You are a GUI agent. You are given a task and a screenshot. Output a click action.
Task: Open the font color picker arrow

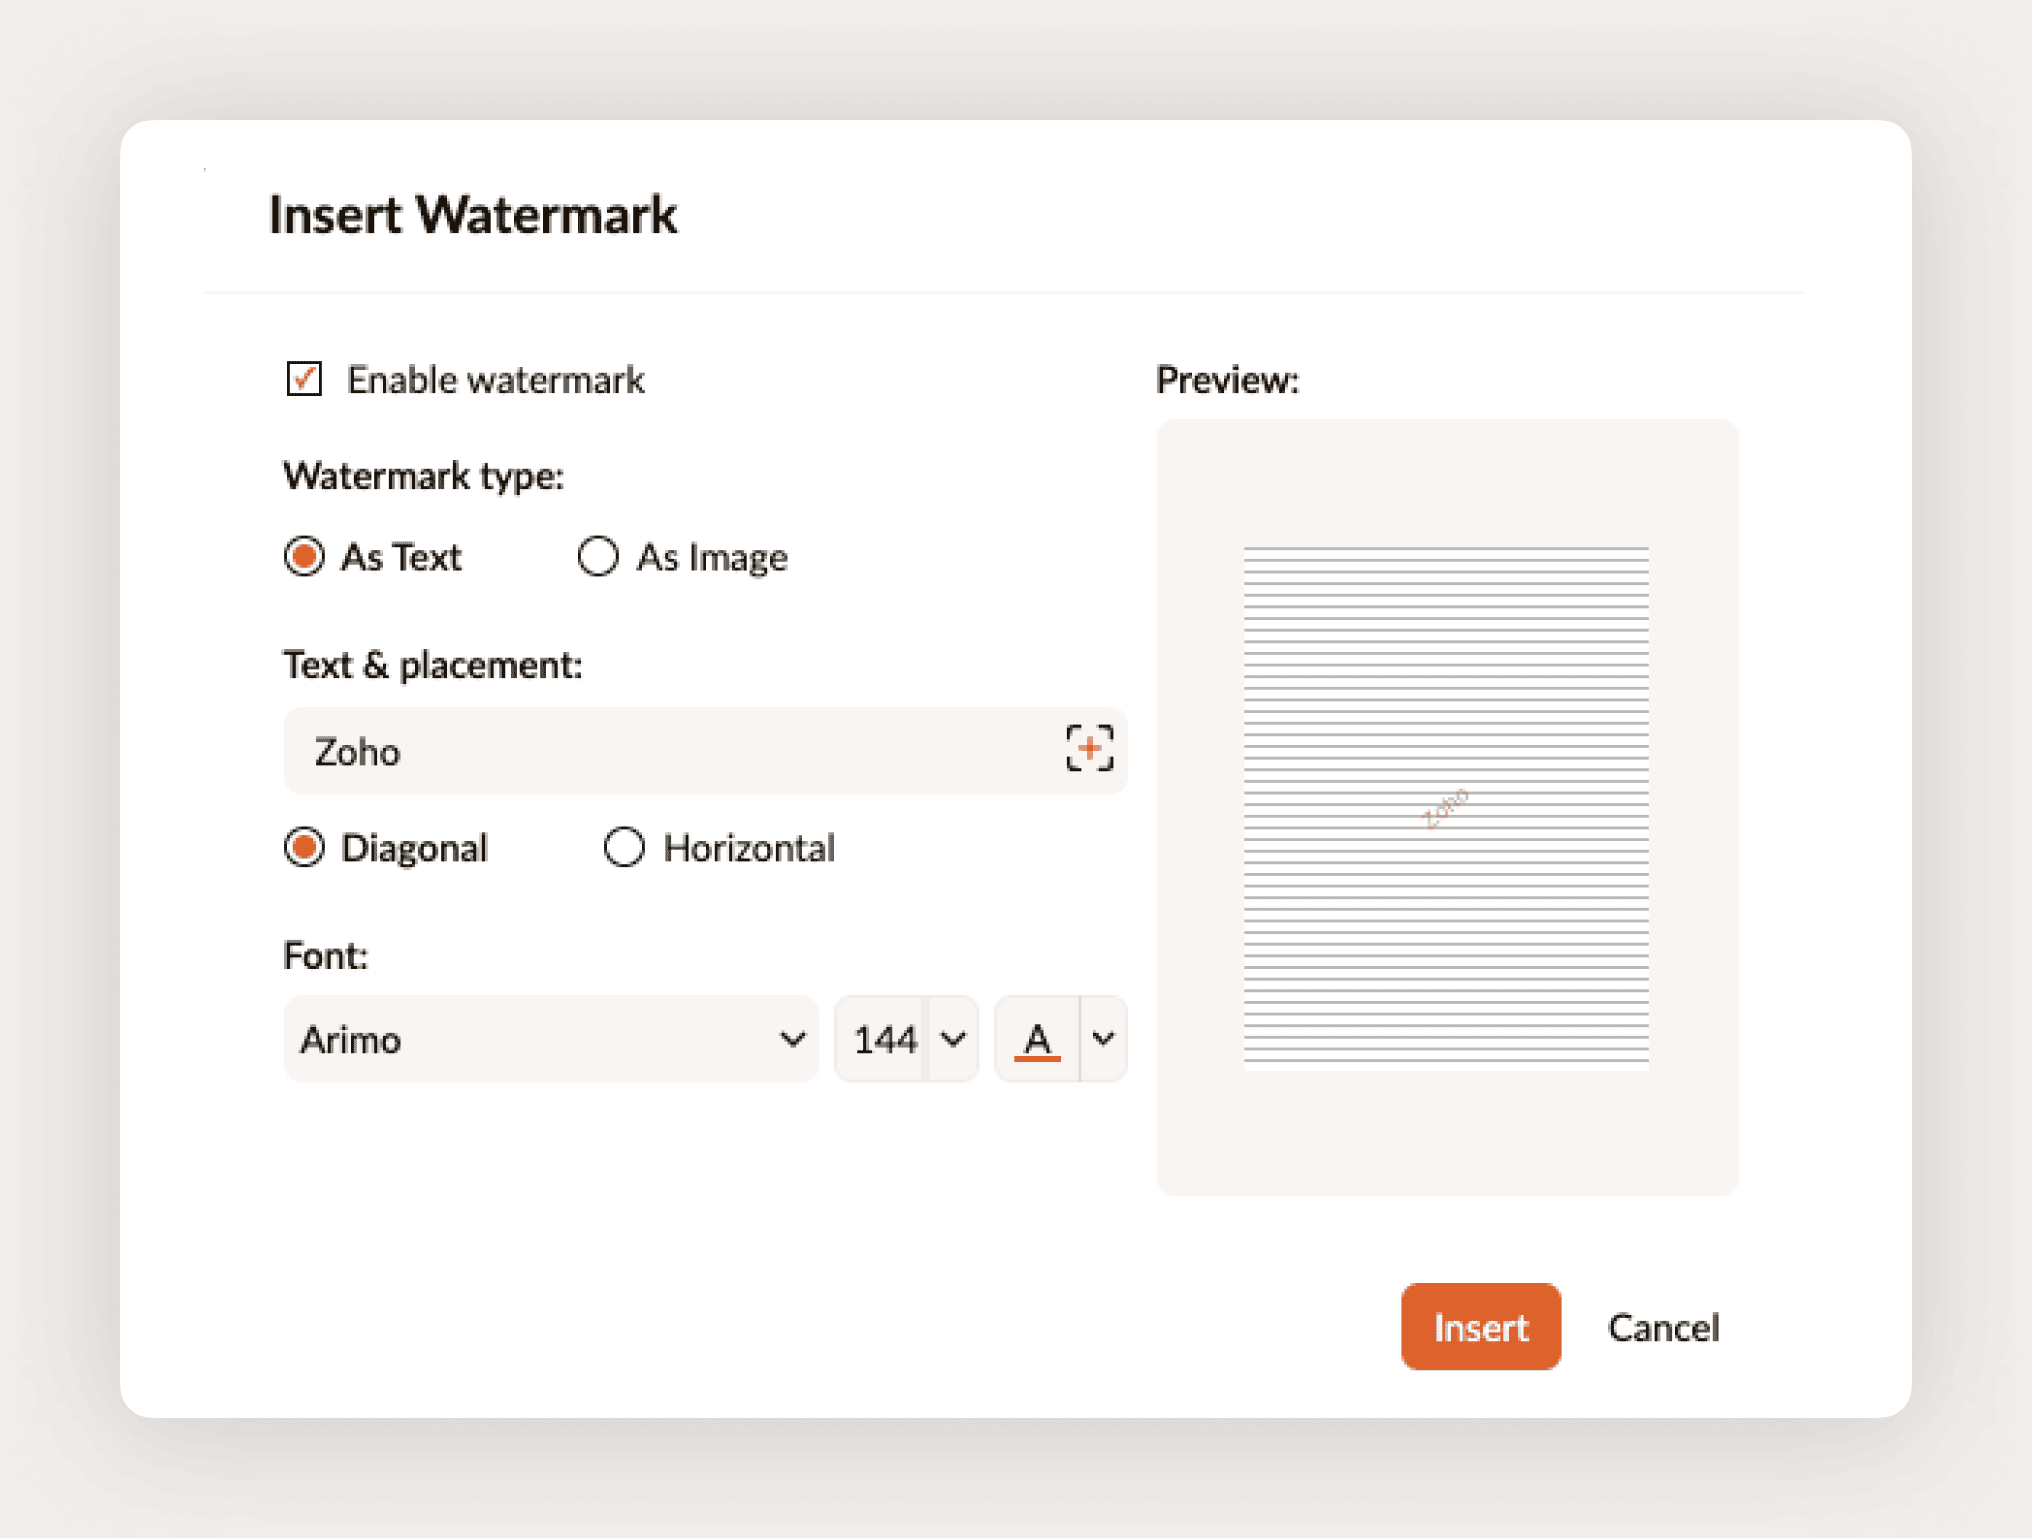[1103, 1039]
